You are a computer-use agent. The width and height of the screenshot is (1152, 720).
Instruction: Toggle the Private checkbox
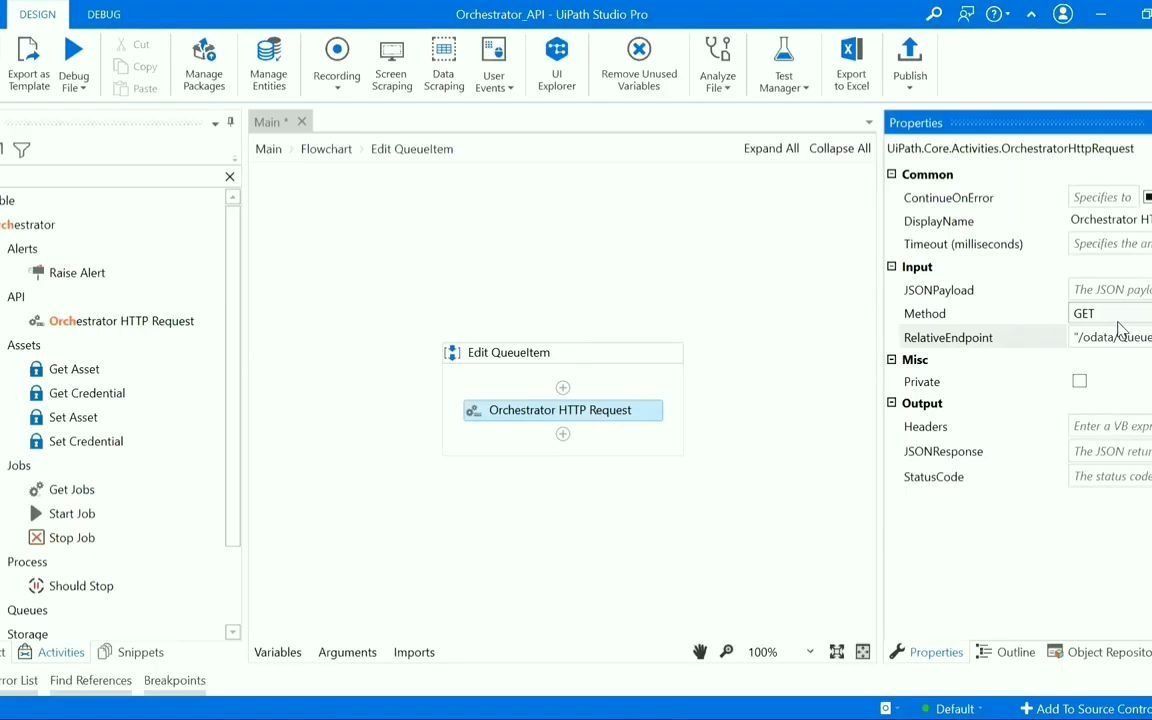(1079, 381)
